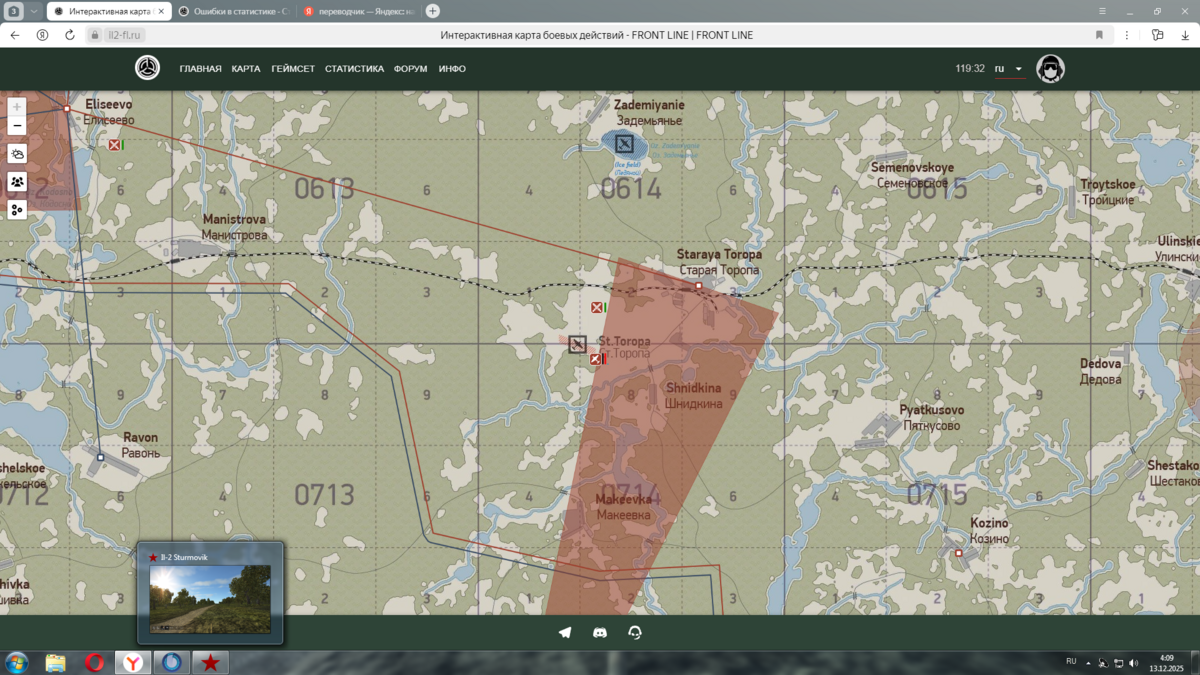Click the ИНФО navigation link
This screenshot has width=1200, height=675.
click(x=452, y=69)
